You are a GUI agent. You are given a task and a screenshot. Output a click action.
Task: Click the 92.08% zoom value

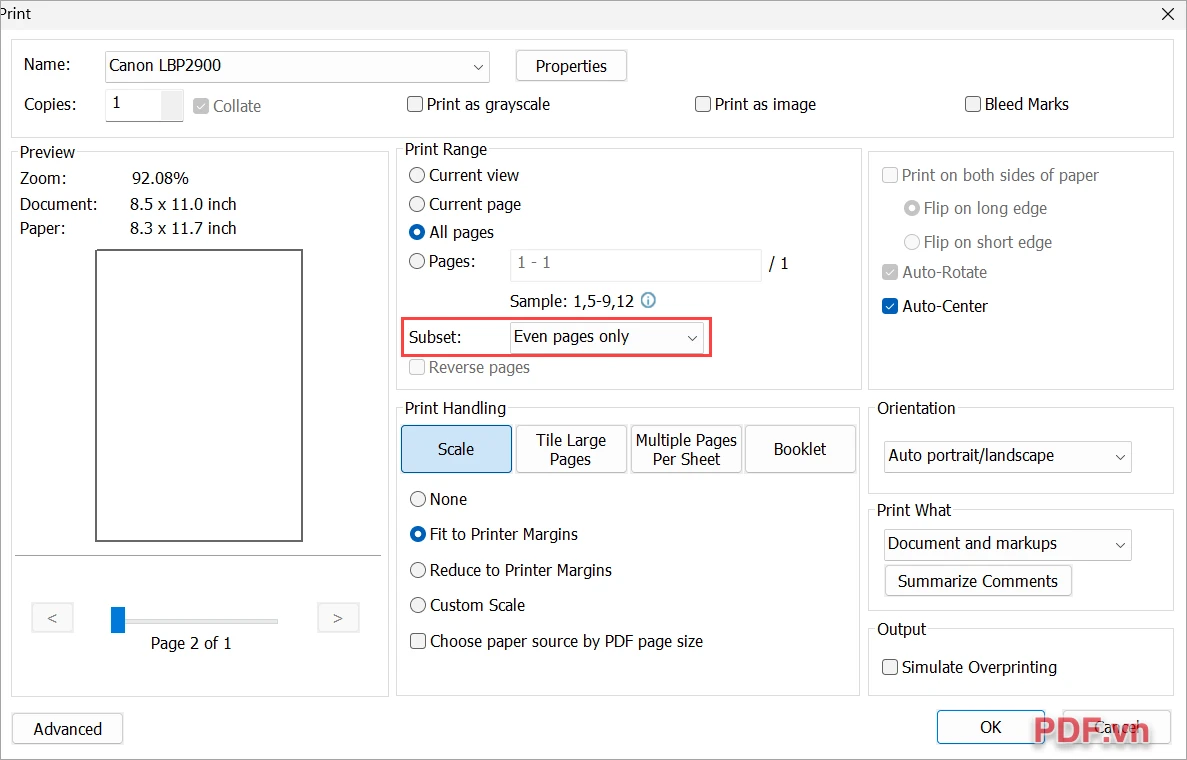[x=160, y=179]
